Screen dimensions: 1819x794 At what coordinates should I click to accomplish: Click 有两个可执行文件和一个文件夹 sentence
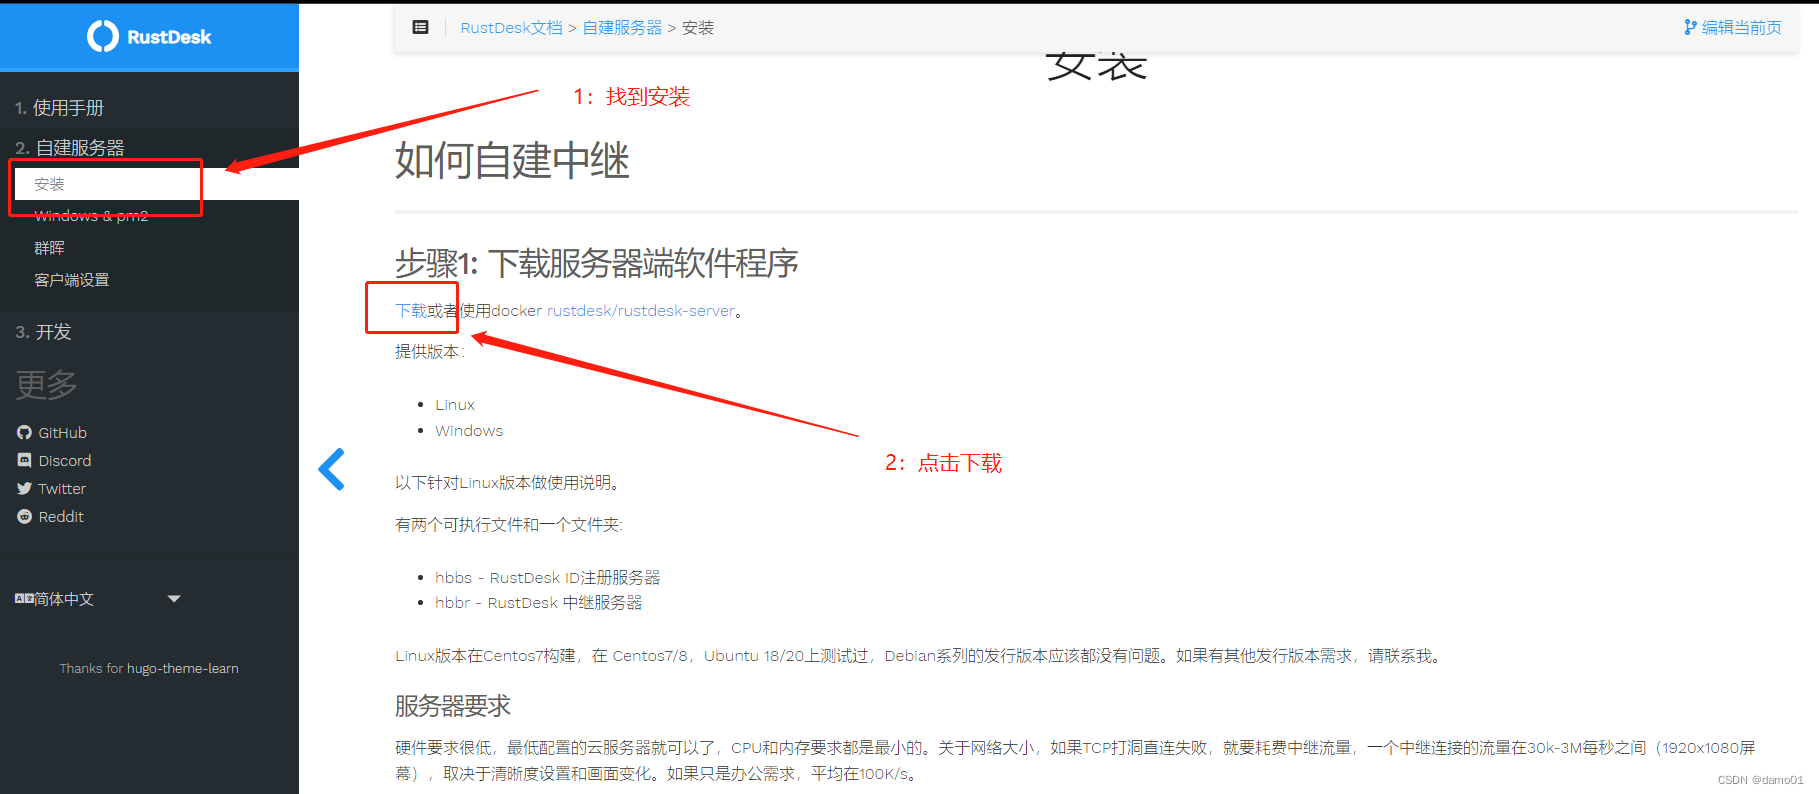pos(509,524)
